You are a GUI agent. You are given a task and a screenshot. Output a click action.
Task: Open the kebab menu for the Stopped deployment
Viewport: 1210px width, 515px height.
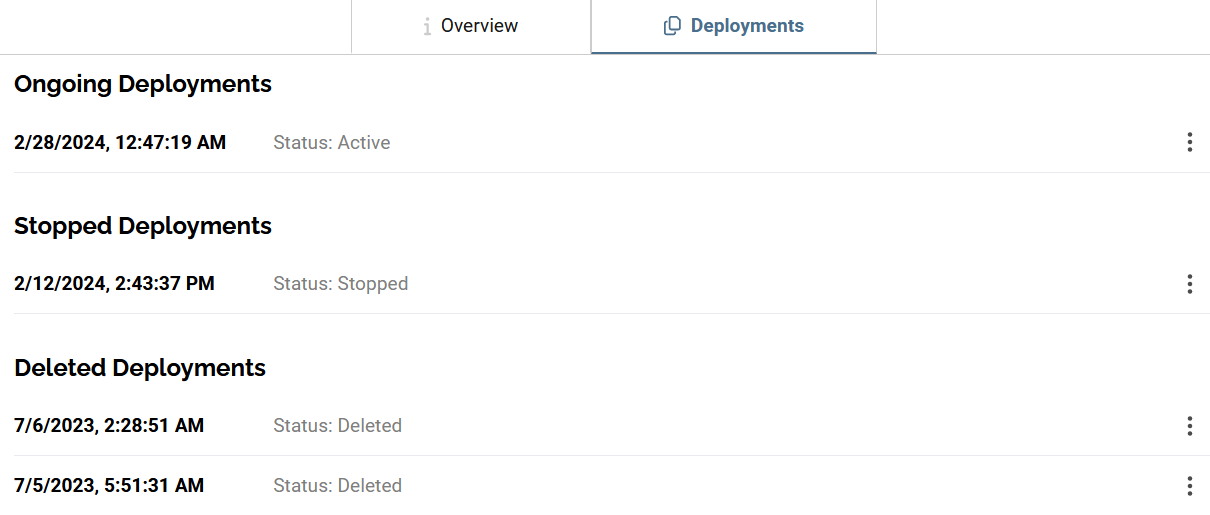tap(1189, 284)
